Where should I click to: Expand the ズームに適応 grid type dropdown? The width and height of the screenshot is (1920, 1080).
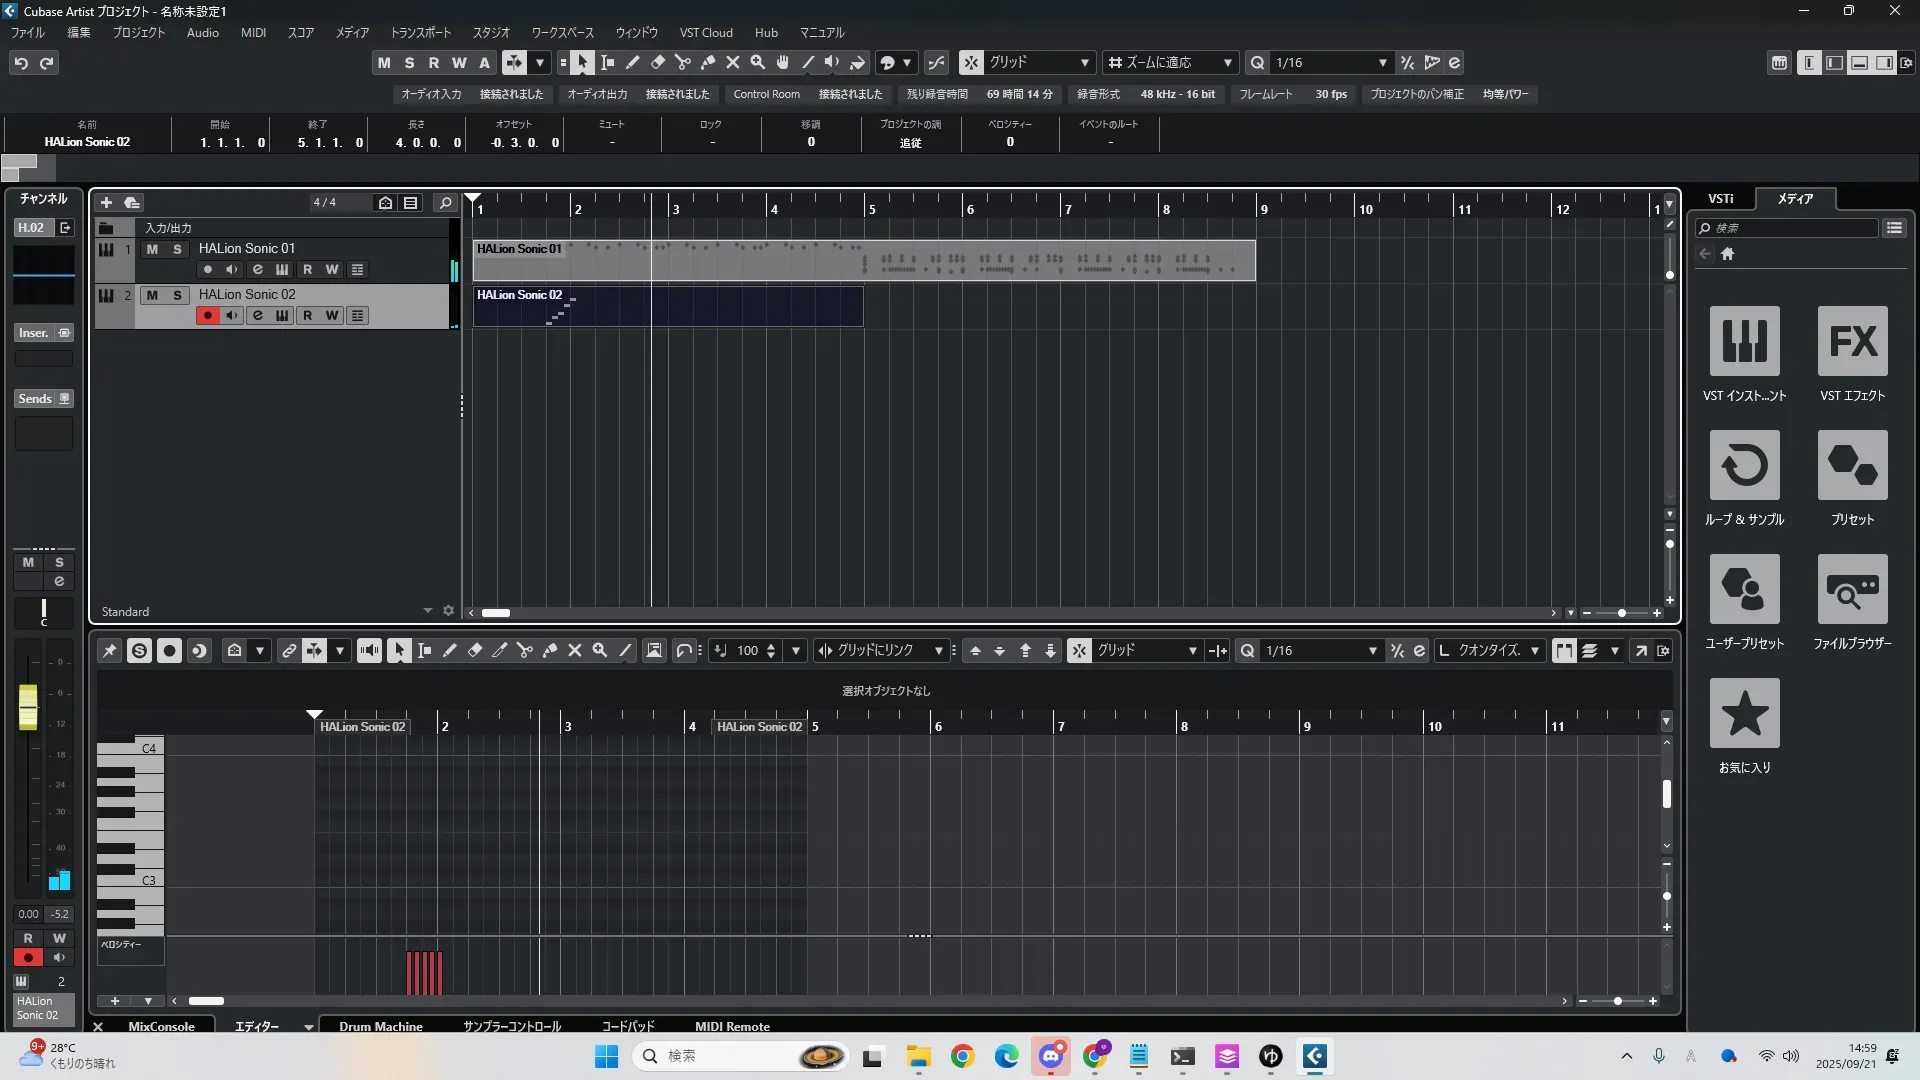point(1227,63)
